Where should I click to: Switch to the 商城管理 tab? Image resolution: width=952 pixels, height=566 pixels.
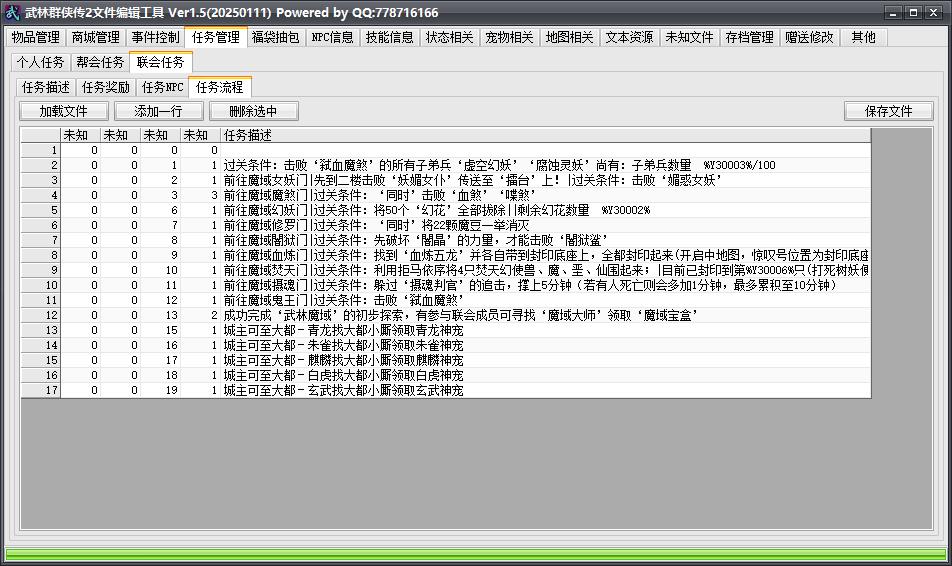pyautogui.click(x=95, y=37)
